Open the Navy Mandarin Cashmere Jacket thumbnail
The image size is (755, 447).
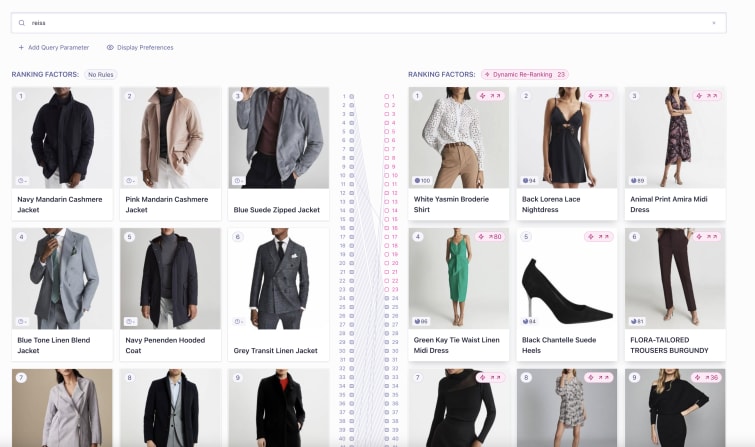tap(62, 137)
